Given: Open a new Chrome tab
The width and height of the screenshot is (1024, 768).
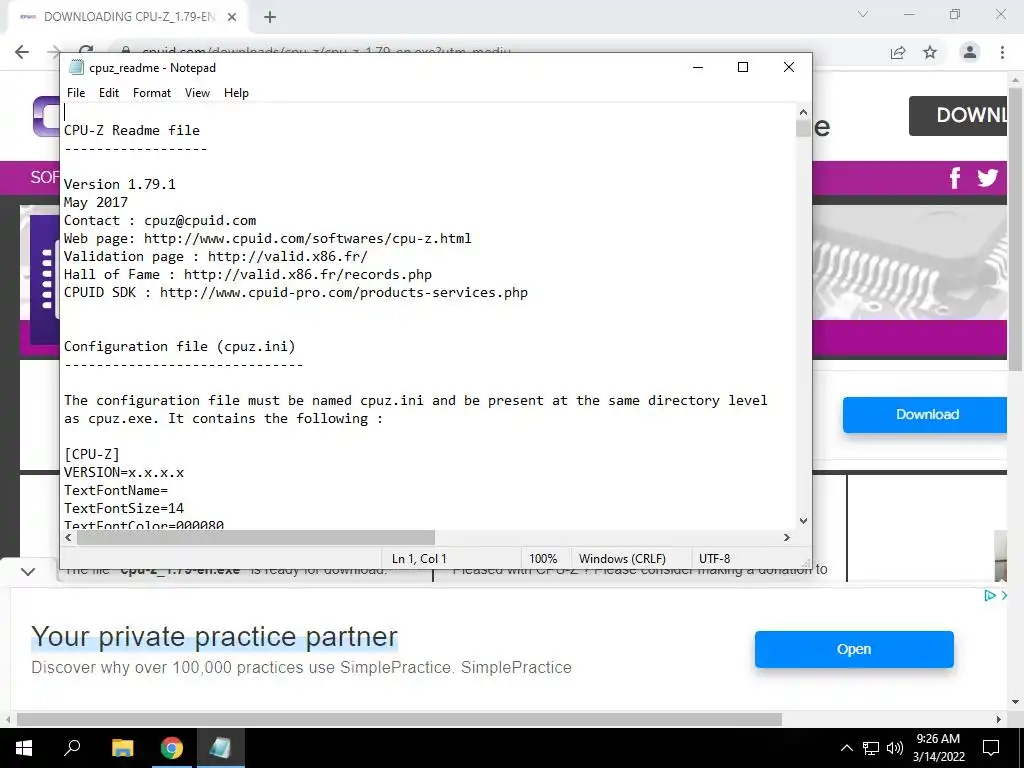Looking at the screenshot, I should point(270,17).
